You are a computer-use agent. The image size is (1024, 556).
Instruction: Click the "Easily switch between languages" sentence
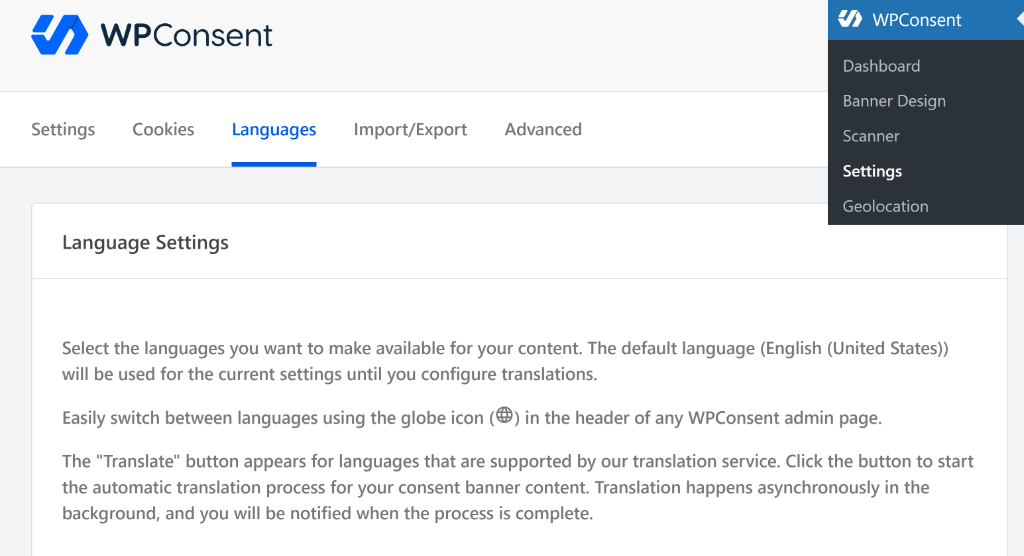coord(270,418)
